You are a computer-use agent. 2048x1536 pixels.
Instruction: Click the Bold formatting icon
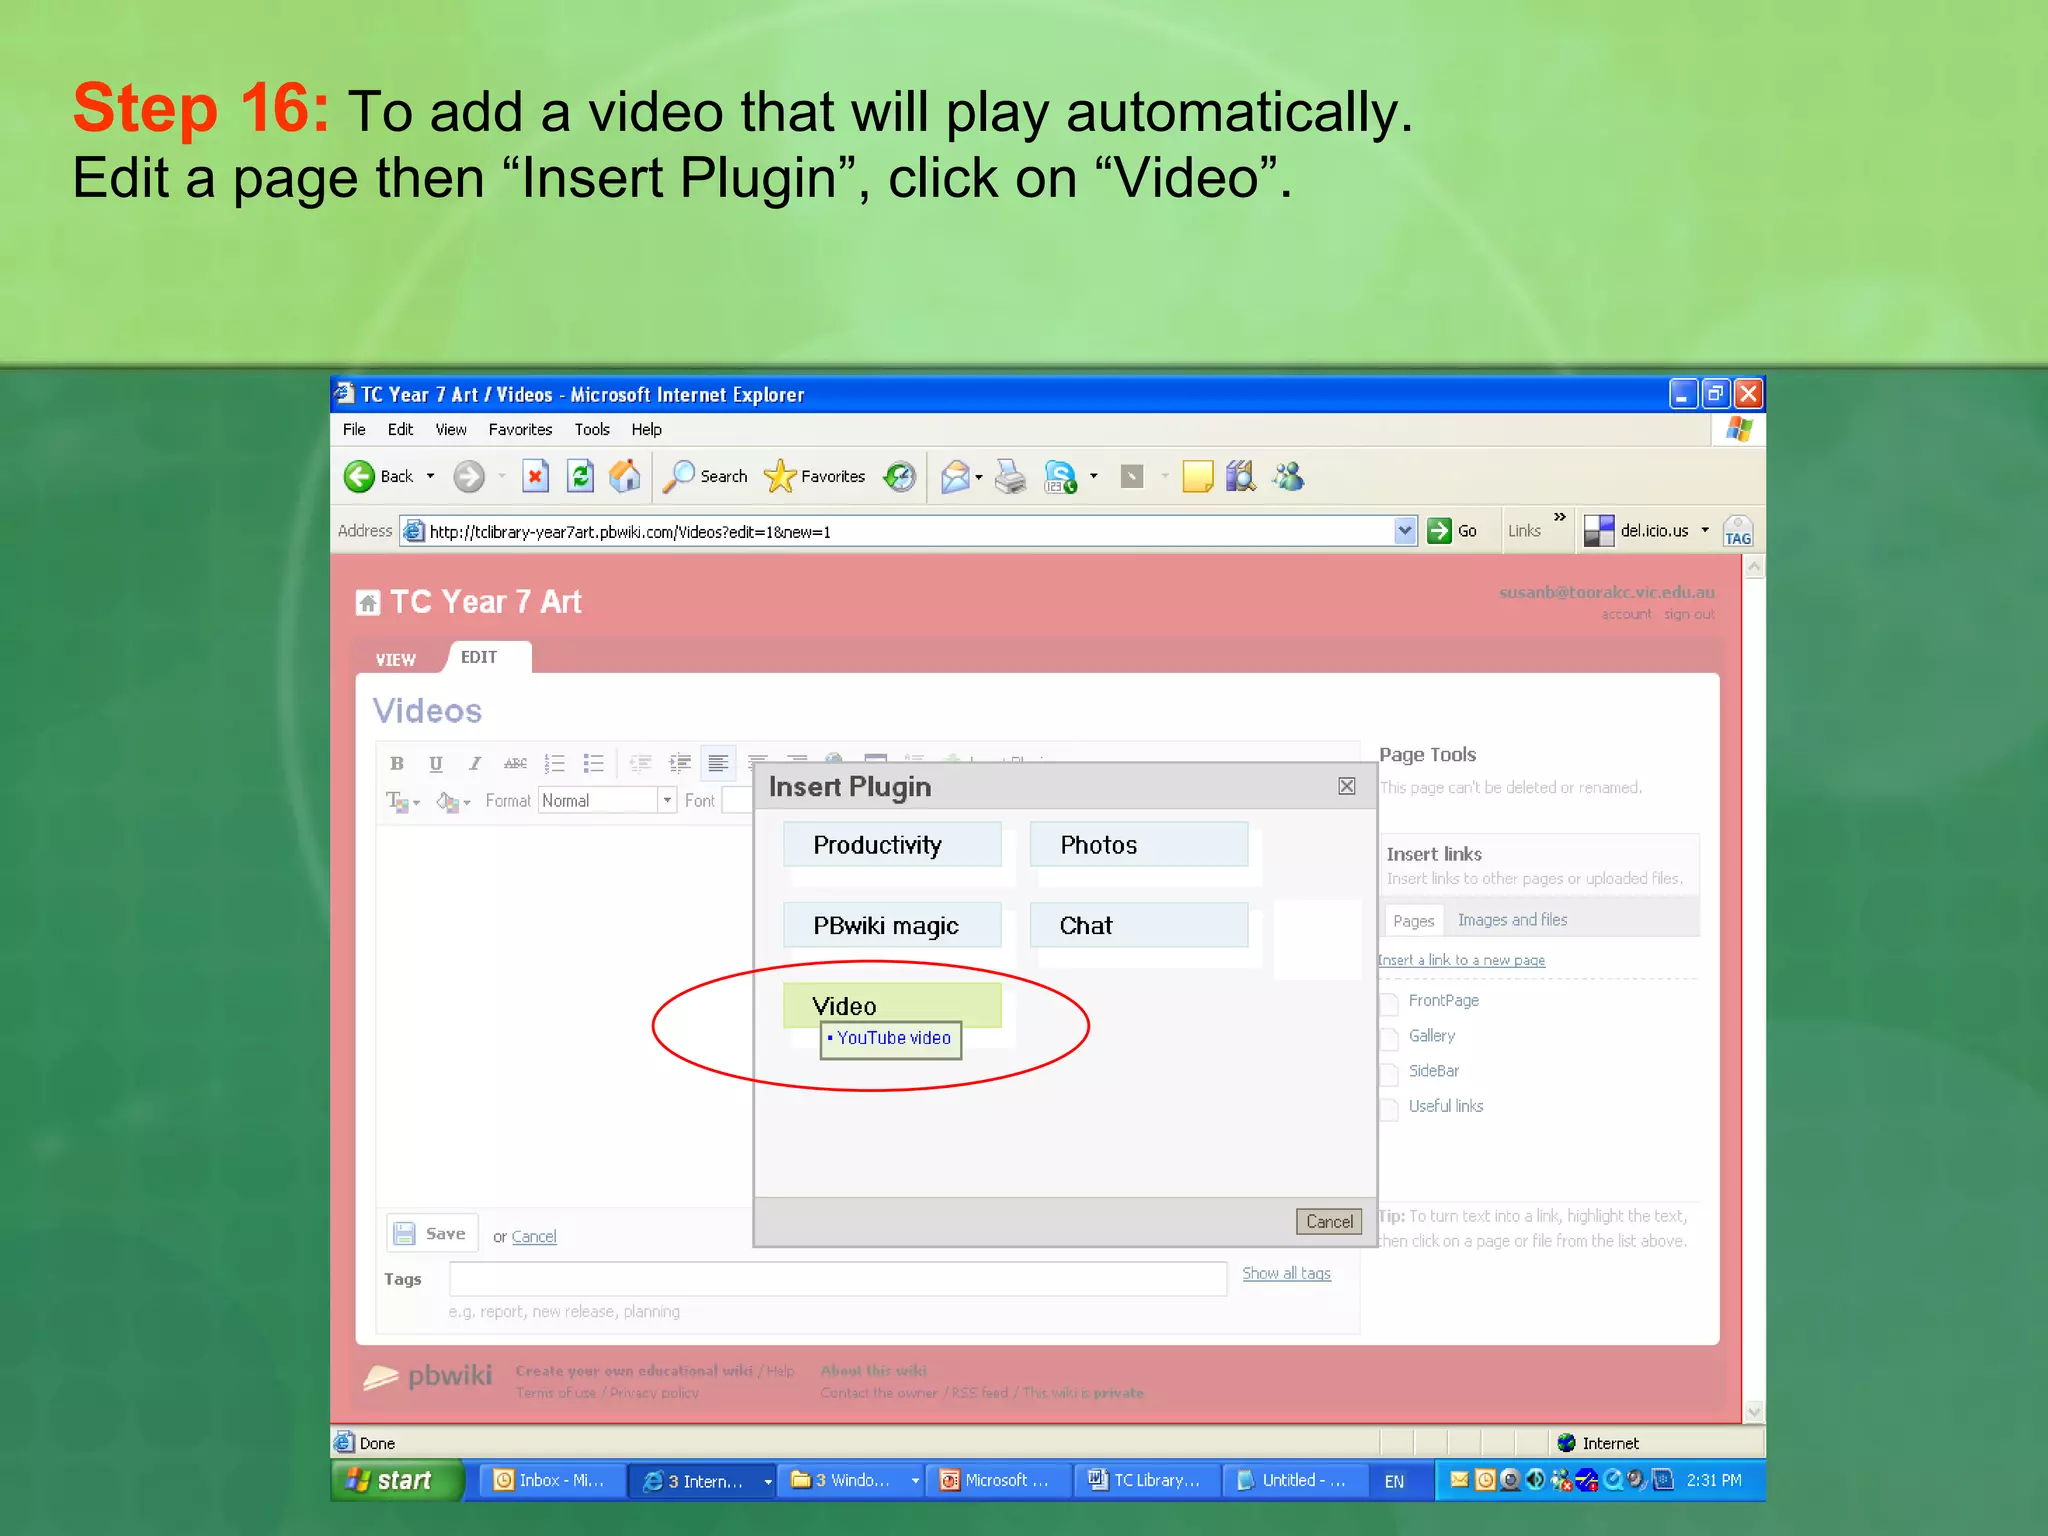(x=397, y=764)
